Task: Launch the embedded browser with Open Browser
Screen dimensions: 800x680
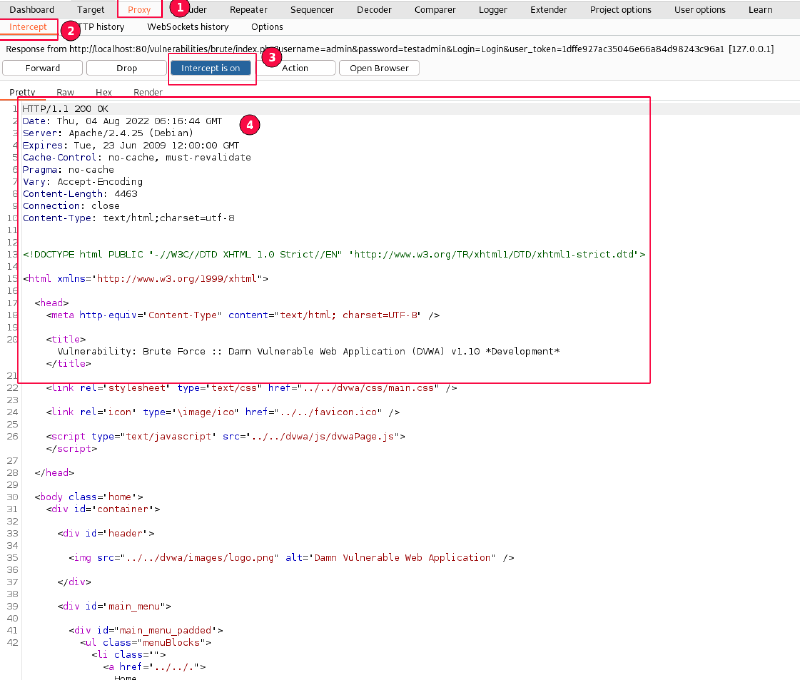Action: point(379,68)
